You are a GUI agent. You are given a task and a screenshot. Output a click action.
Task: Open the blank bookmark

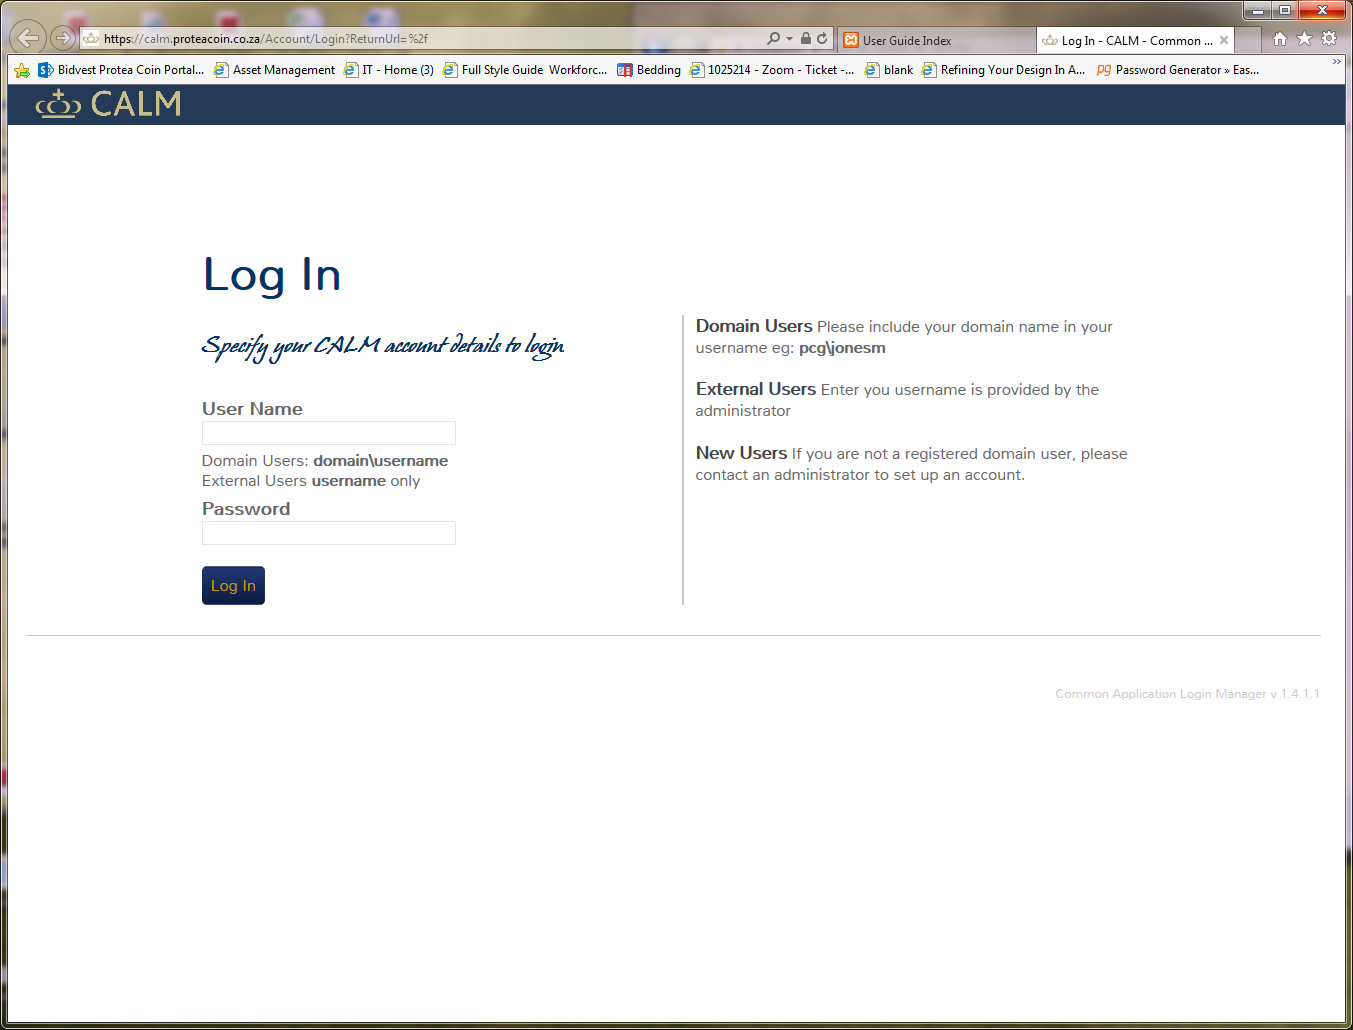coord(889,70)
